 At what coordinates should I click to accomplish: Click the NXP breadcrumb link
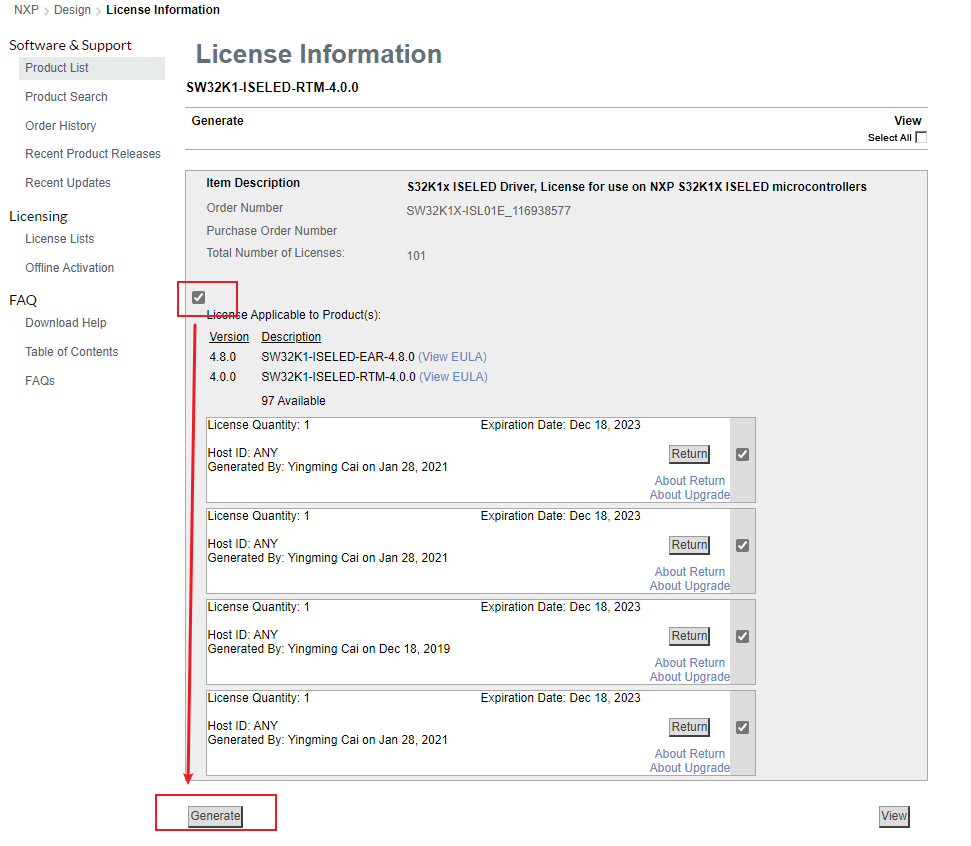(26, 10)
